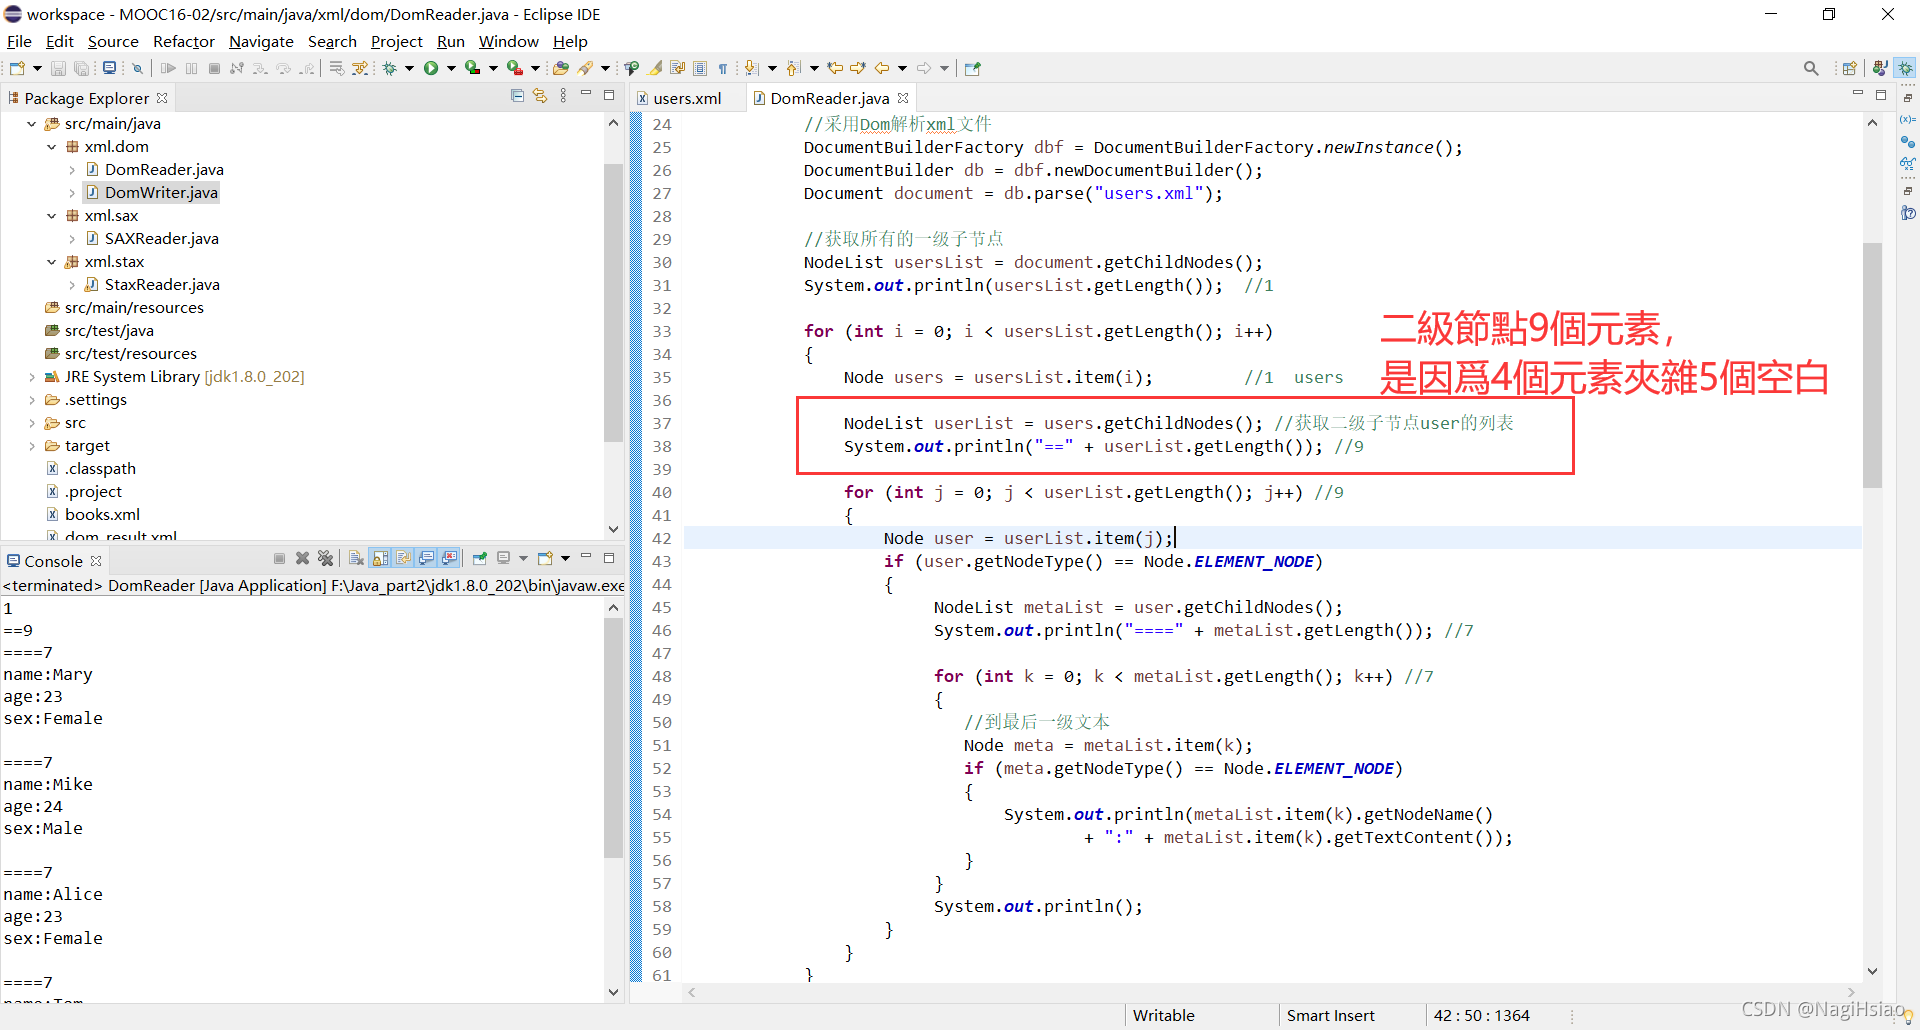Toggle Scroll Lock in Console
This screenshot has width=1920, height=1030.
(379, 558)
